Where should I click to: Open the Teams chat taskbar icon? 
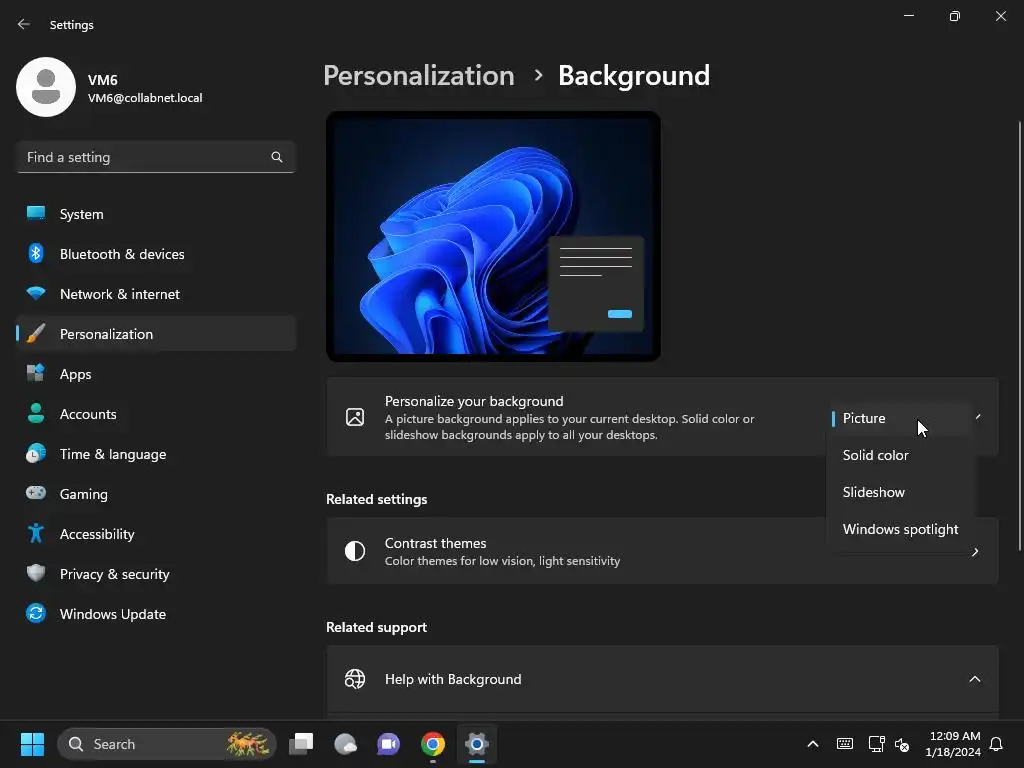(389, 744)
